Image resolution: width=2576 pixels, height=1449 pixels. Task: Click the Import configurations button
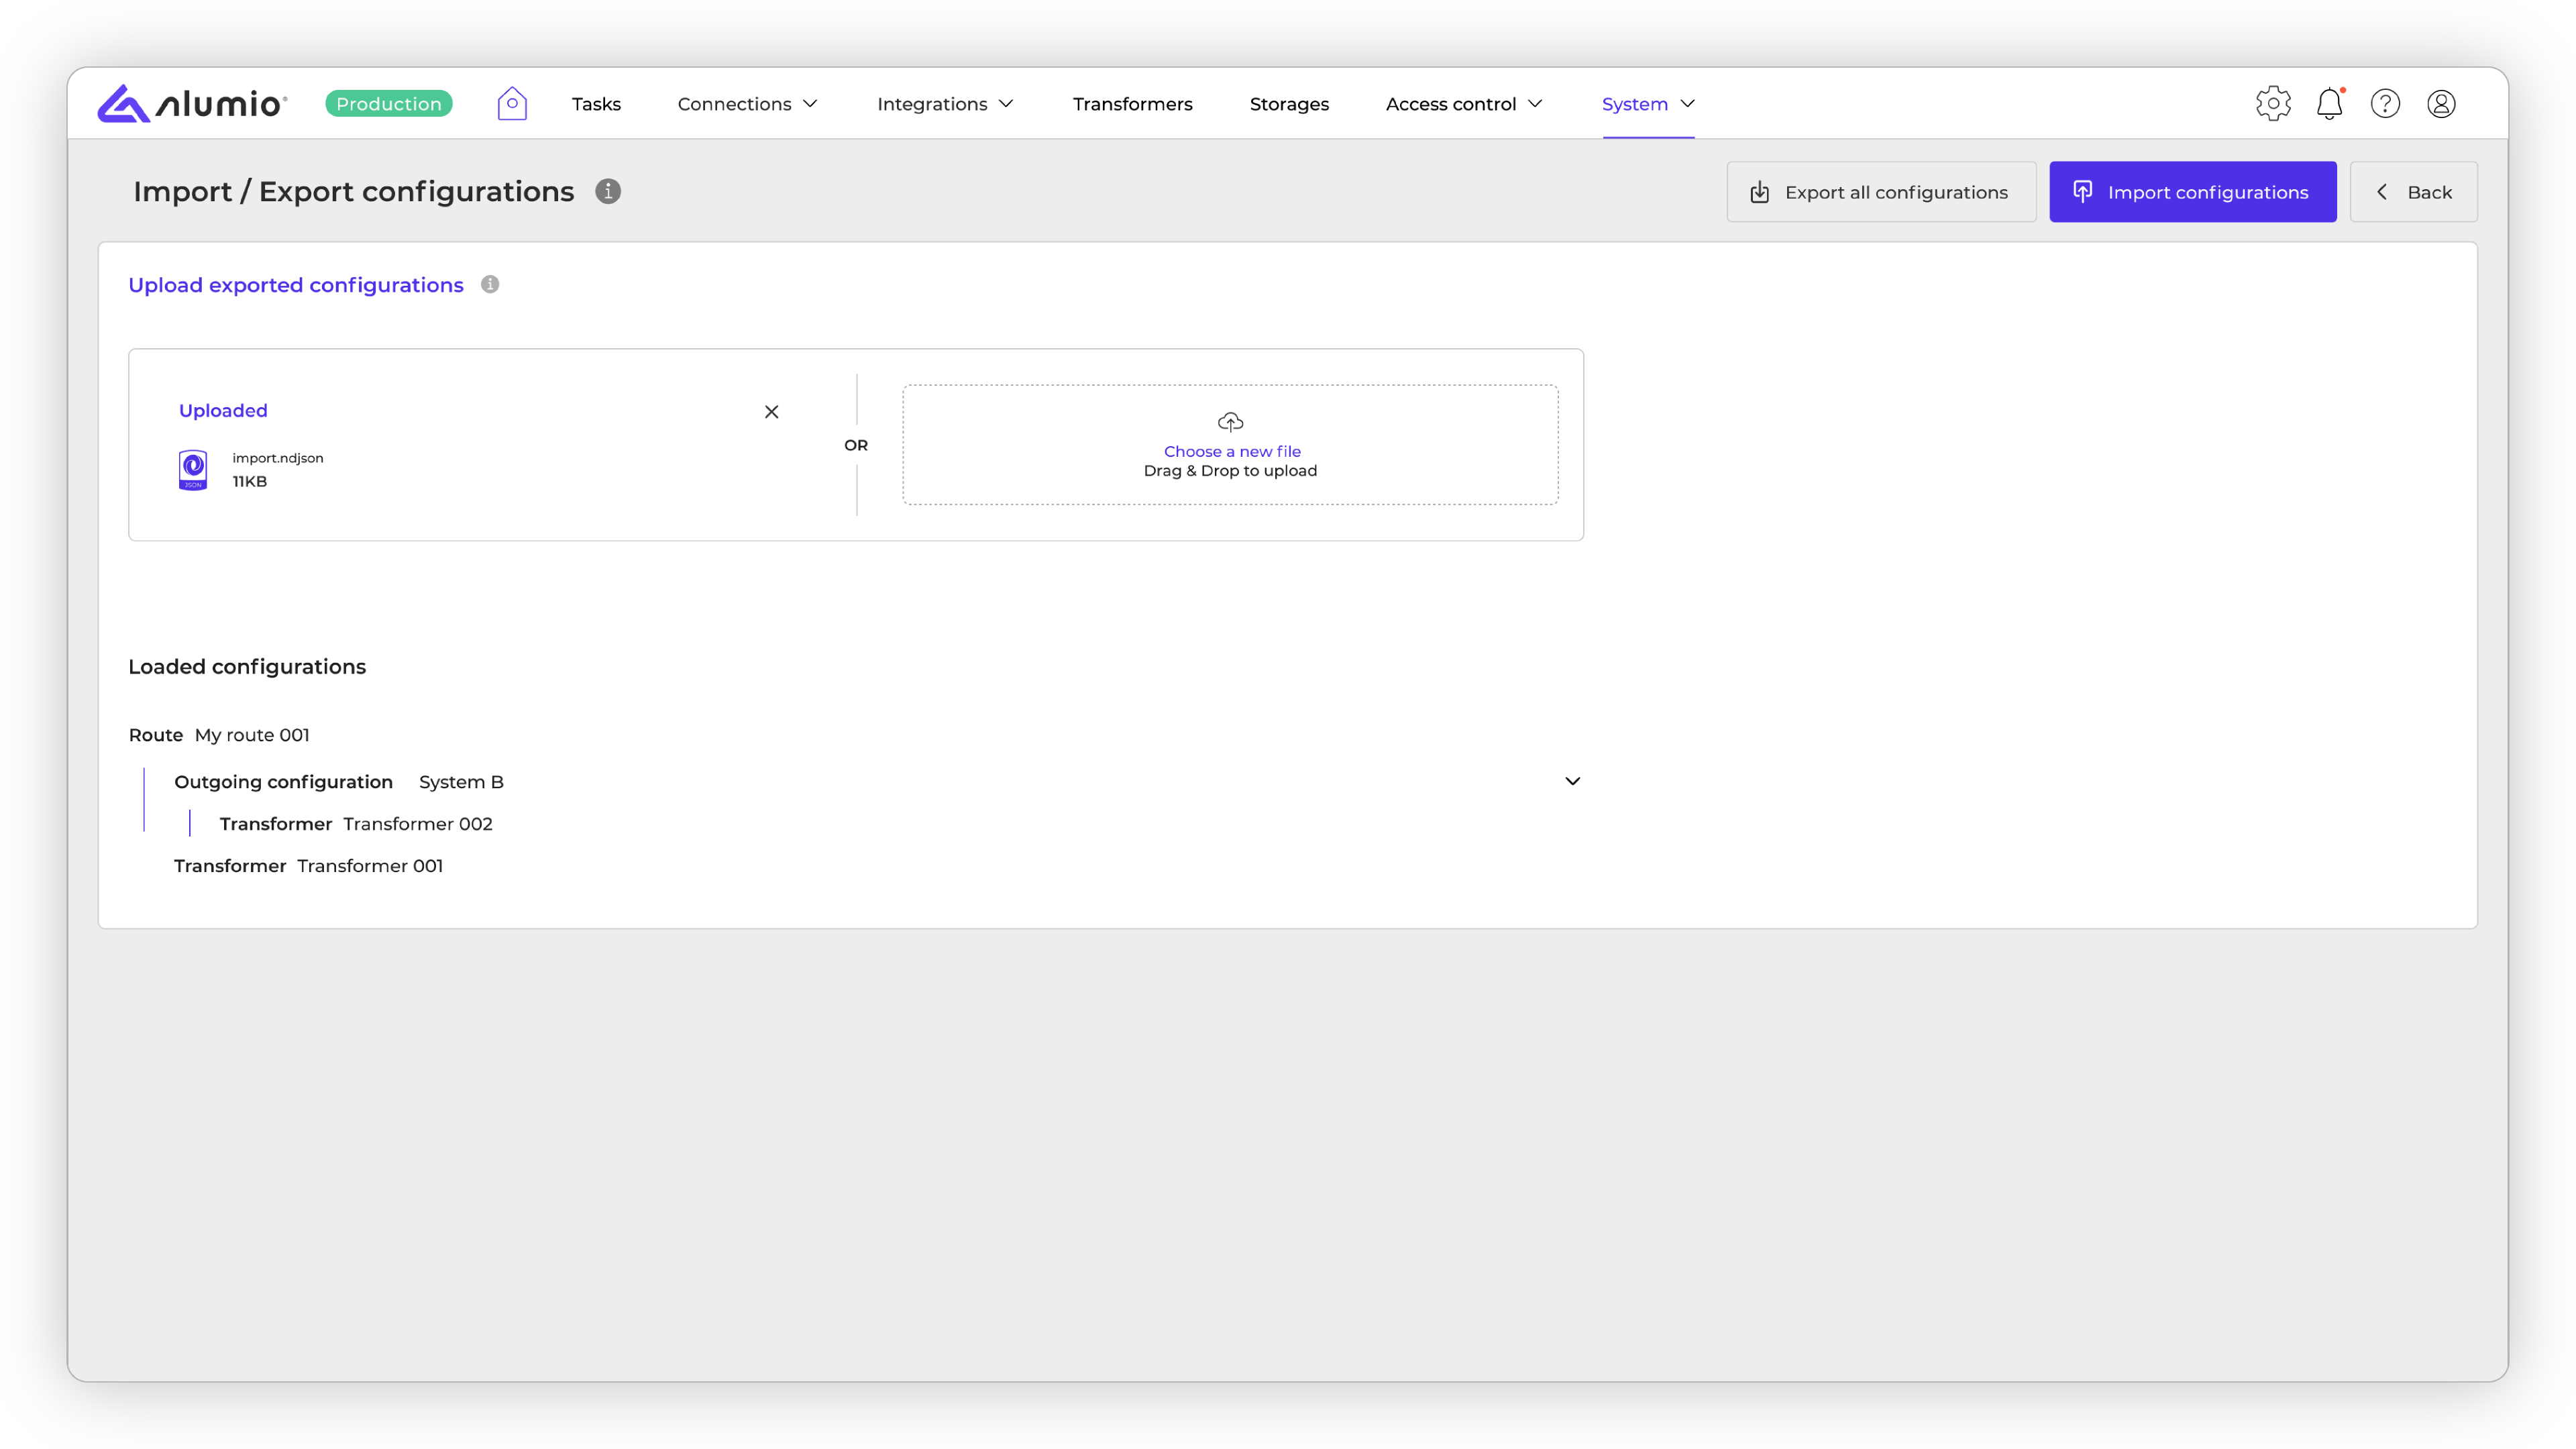click(x=2192, y=192)
